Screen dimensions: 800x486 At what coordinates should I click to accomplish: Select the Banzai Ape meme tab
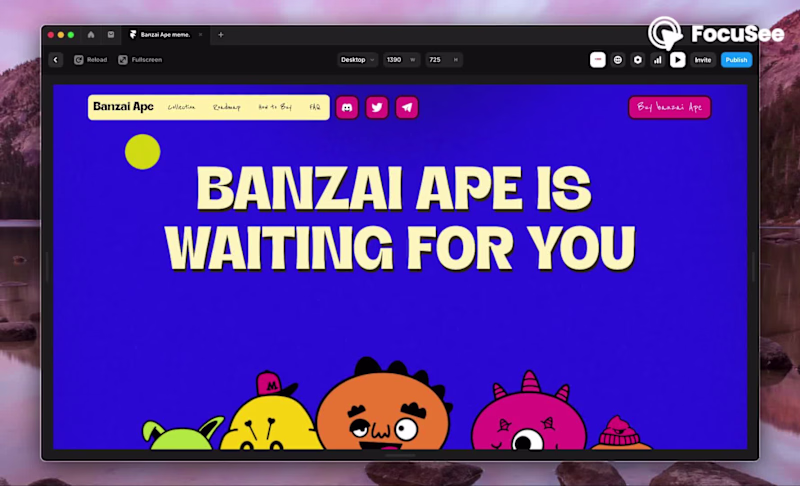[x=165, y=35]
